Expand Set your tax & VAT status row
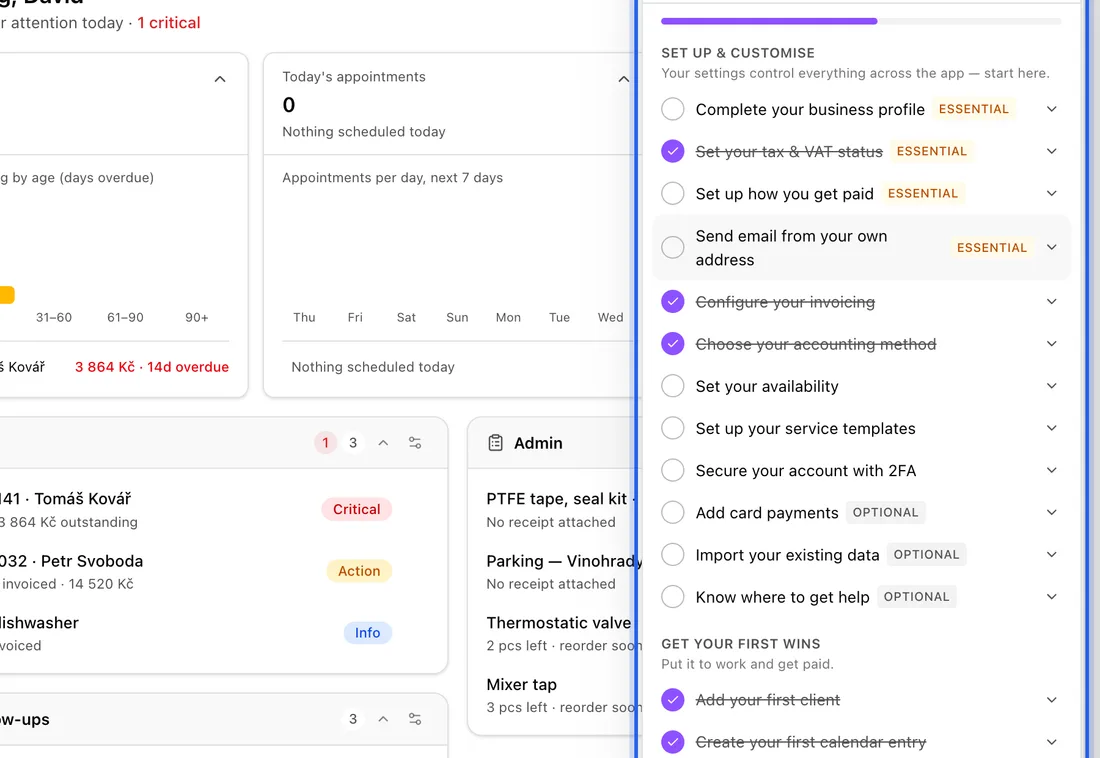The height and width of the screenshot is (758, 1100). point(1052,151)
